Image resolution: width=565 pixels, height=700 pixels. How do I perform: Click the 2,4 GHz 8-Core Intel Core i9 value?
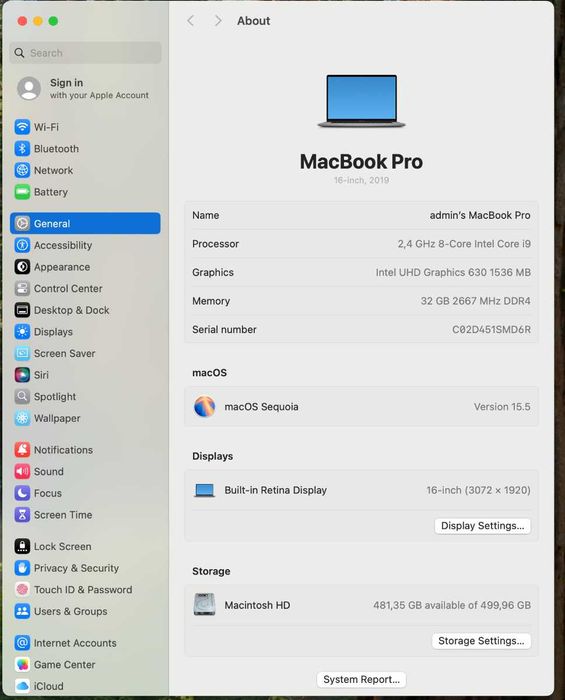click(464, 244)
